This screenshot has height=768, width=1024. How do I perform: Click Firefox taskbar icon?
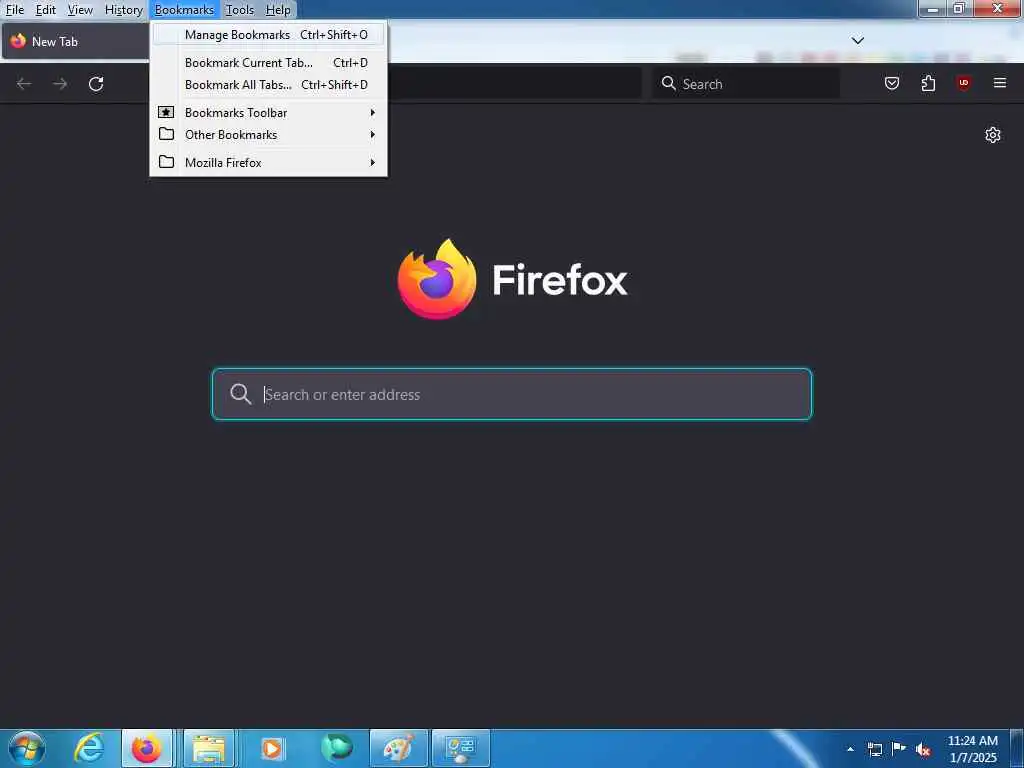[147, 748]
